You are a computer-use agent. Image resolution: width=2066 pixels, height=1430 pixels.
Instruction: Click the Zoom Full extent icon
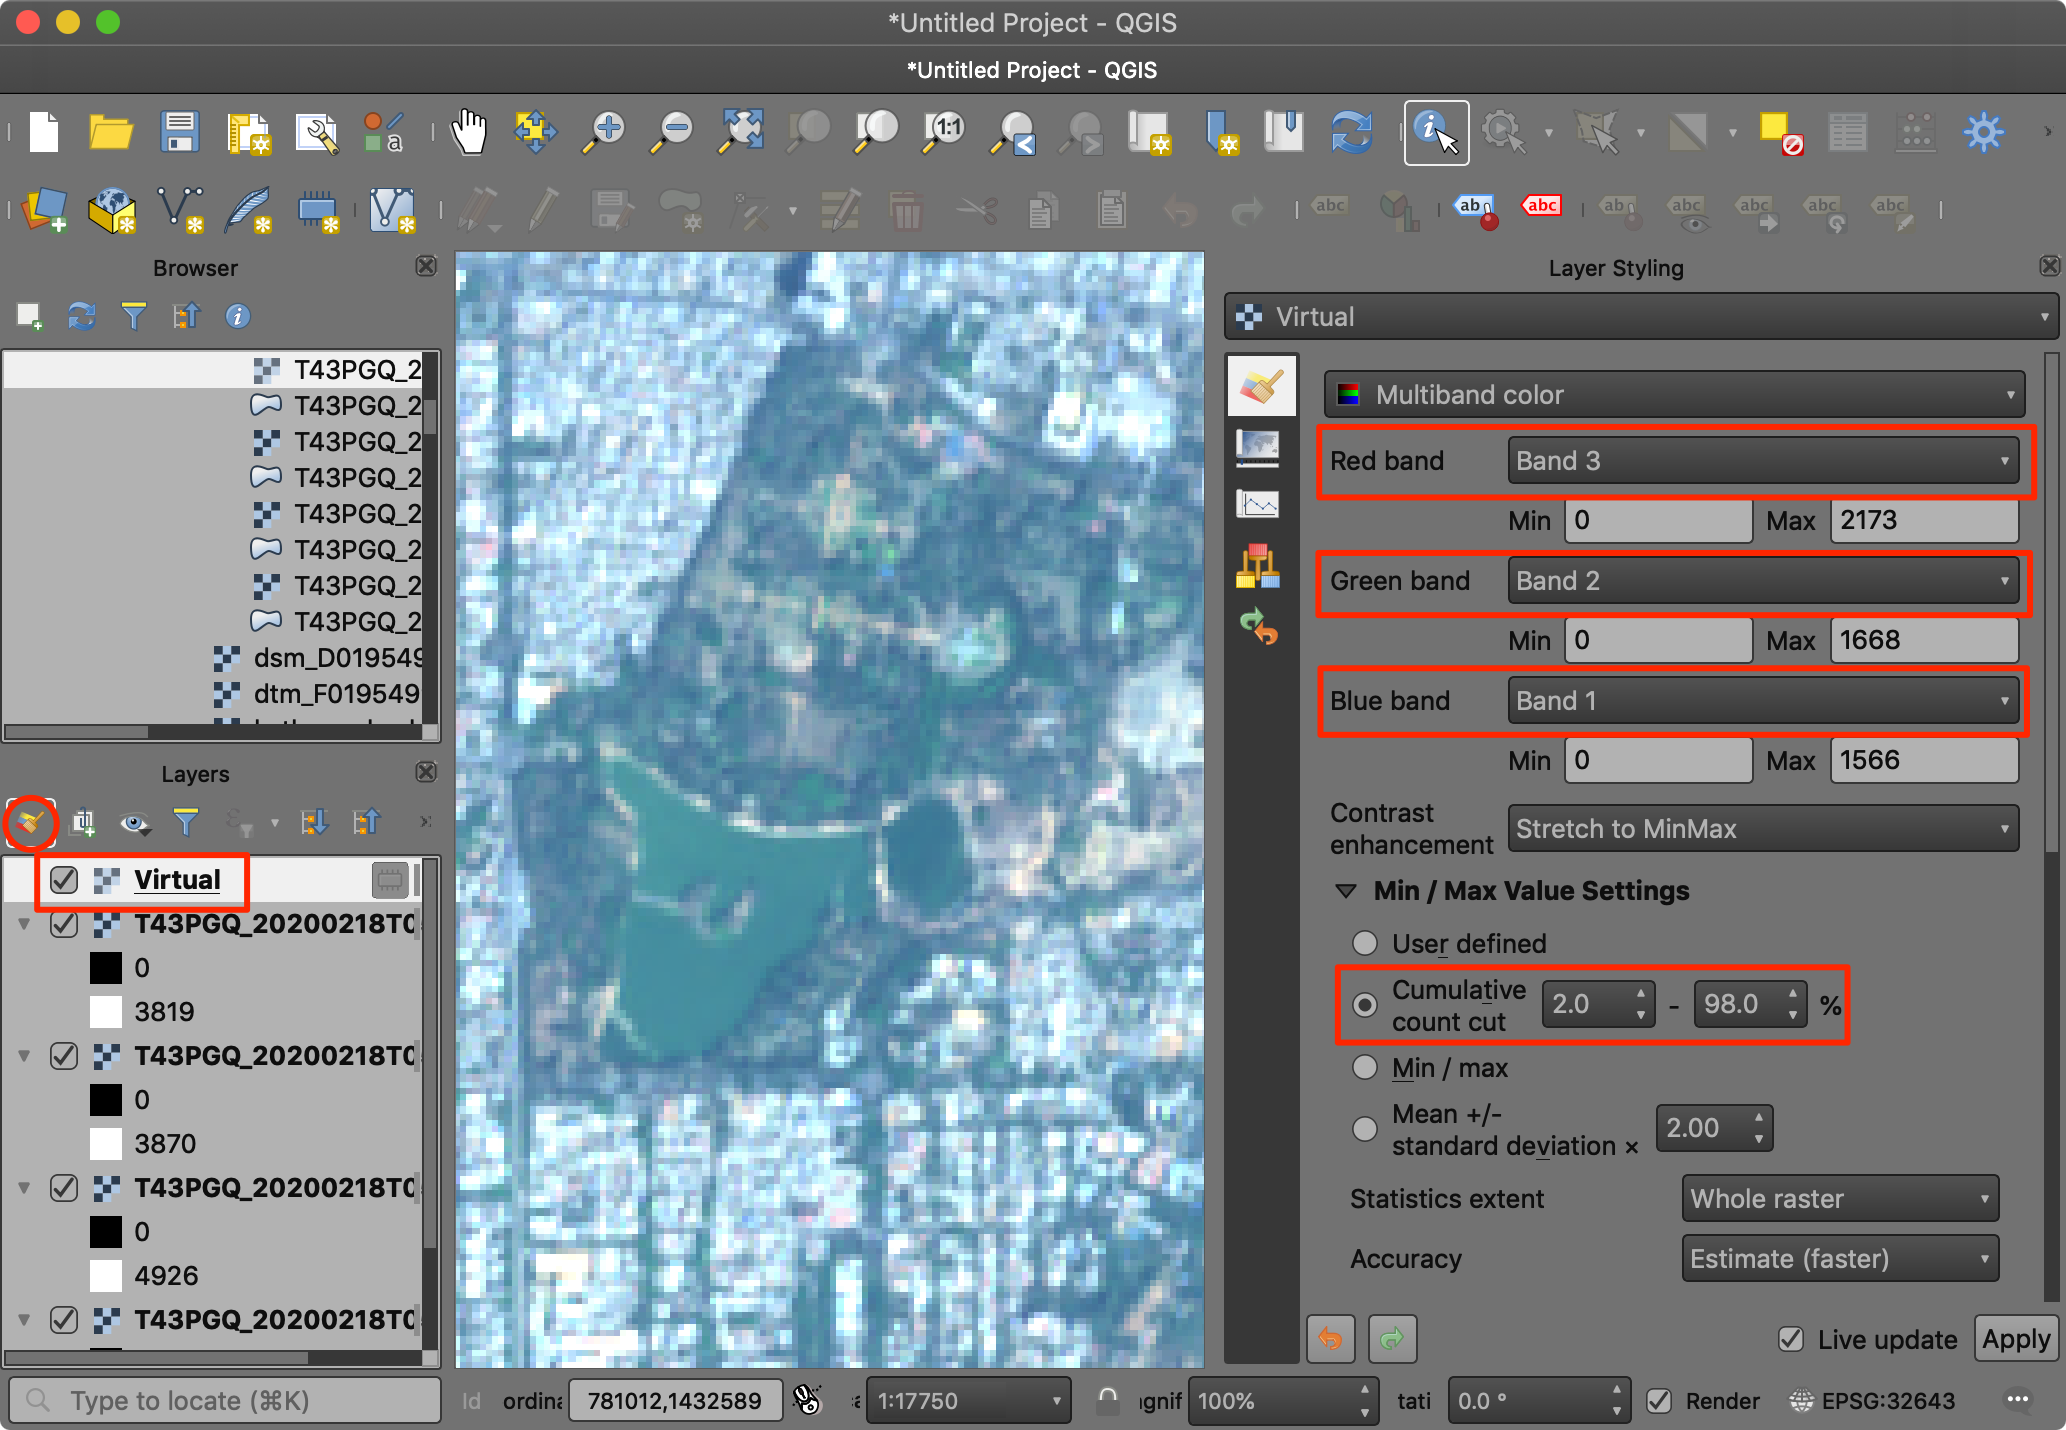click(741, 132)
